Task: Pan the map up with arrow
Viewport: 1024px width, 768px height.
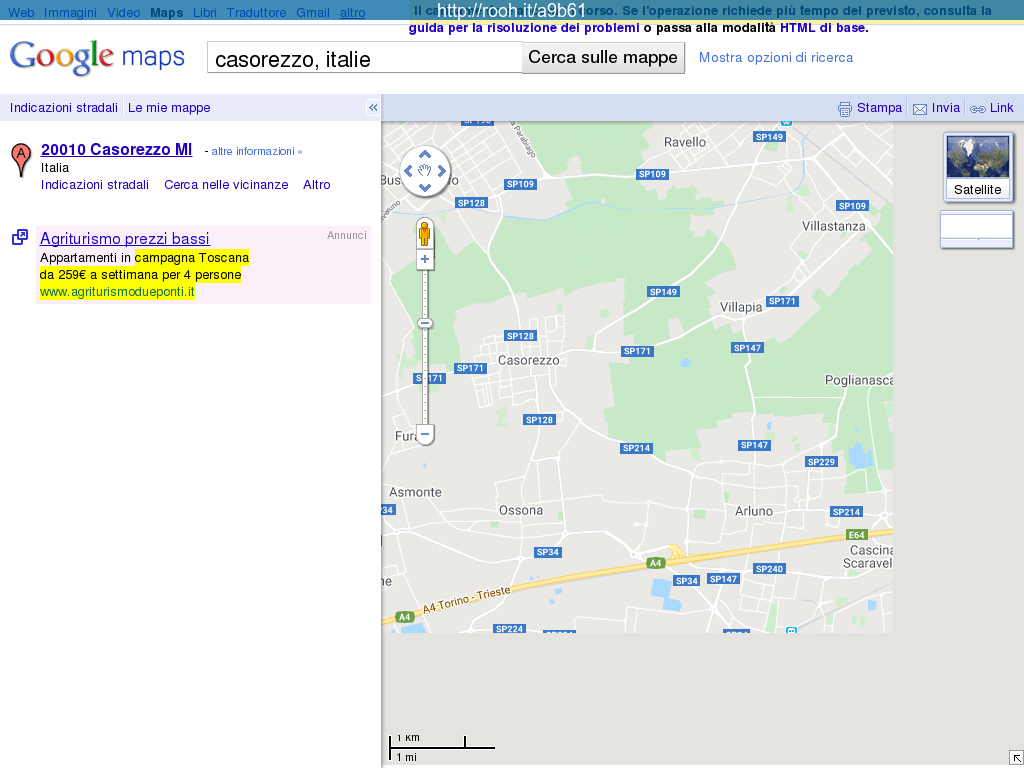Action: (x=425, y=155)
